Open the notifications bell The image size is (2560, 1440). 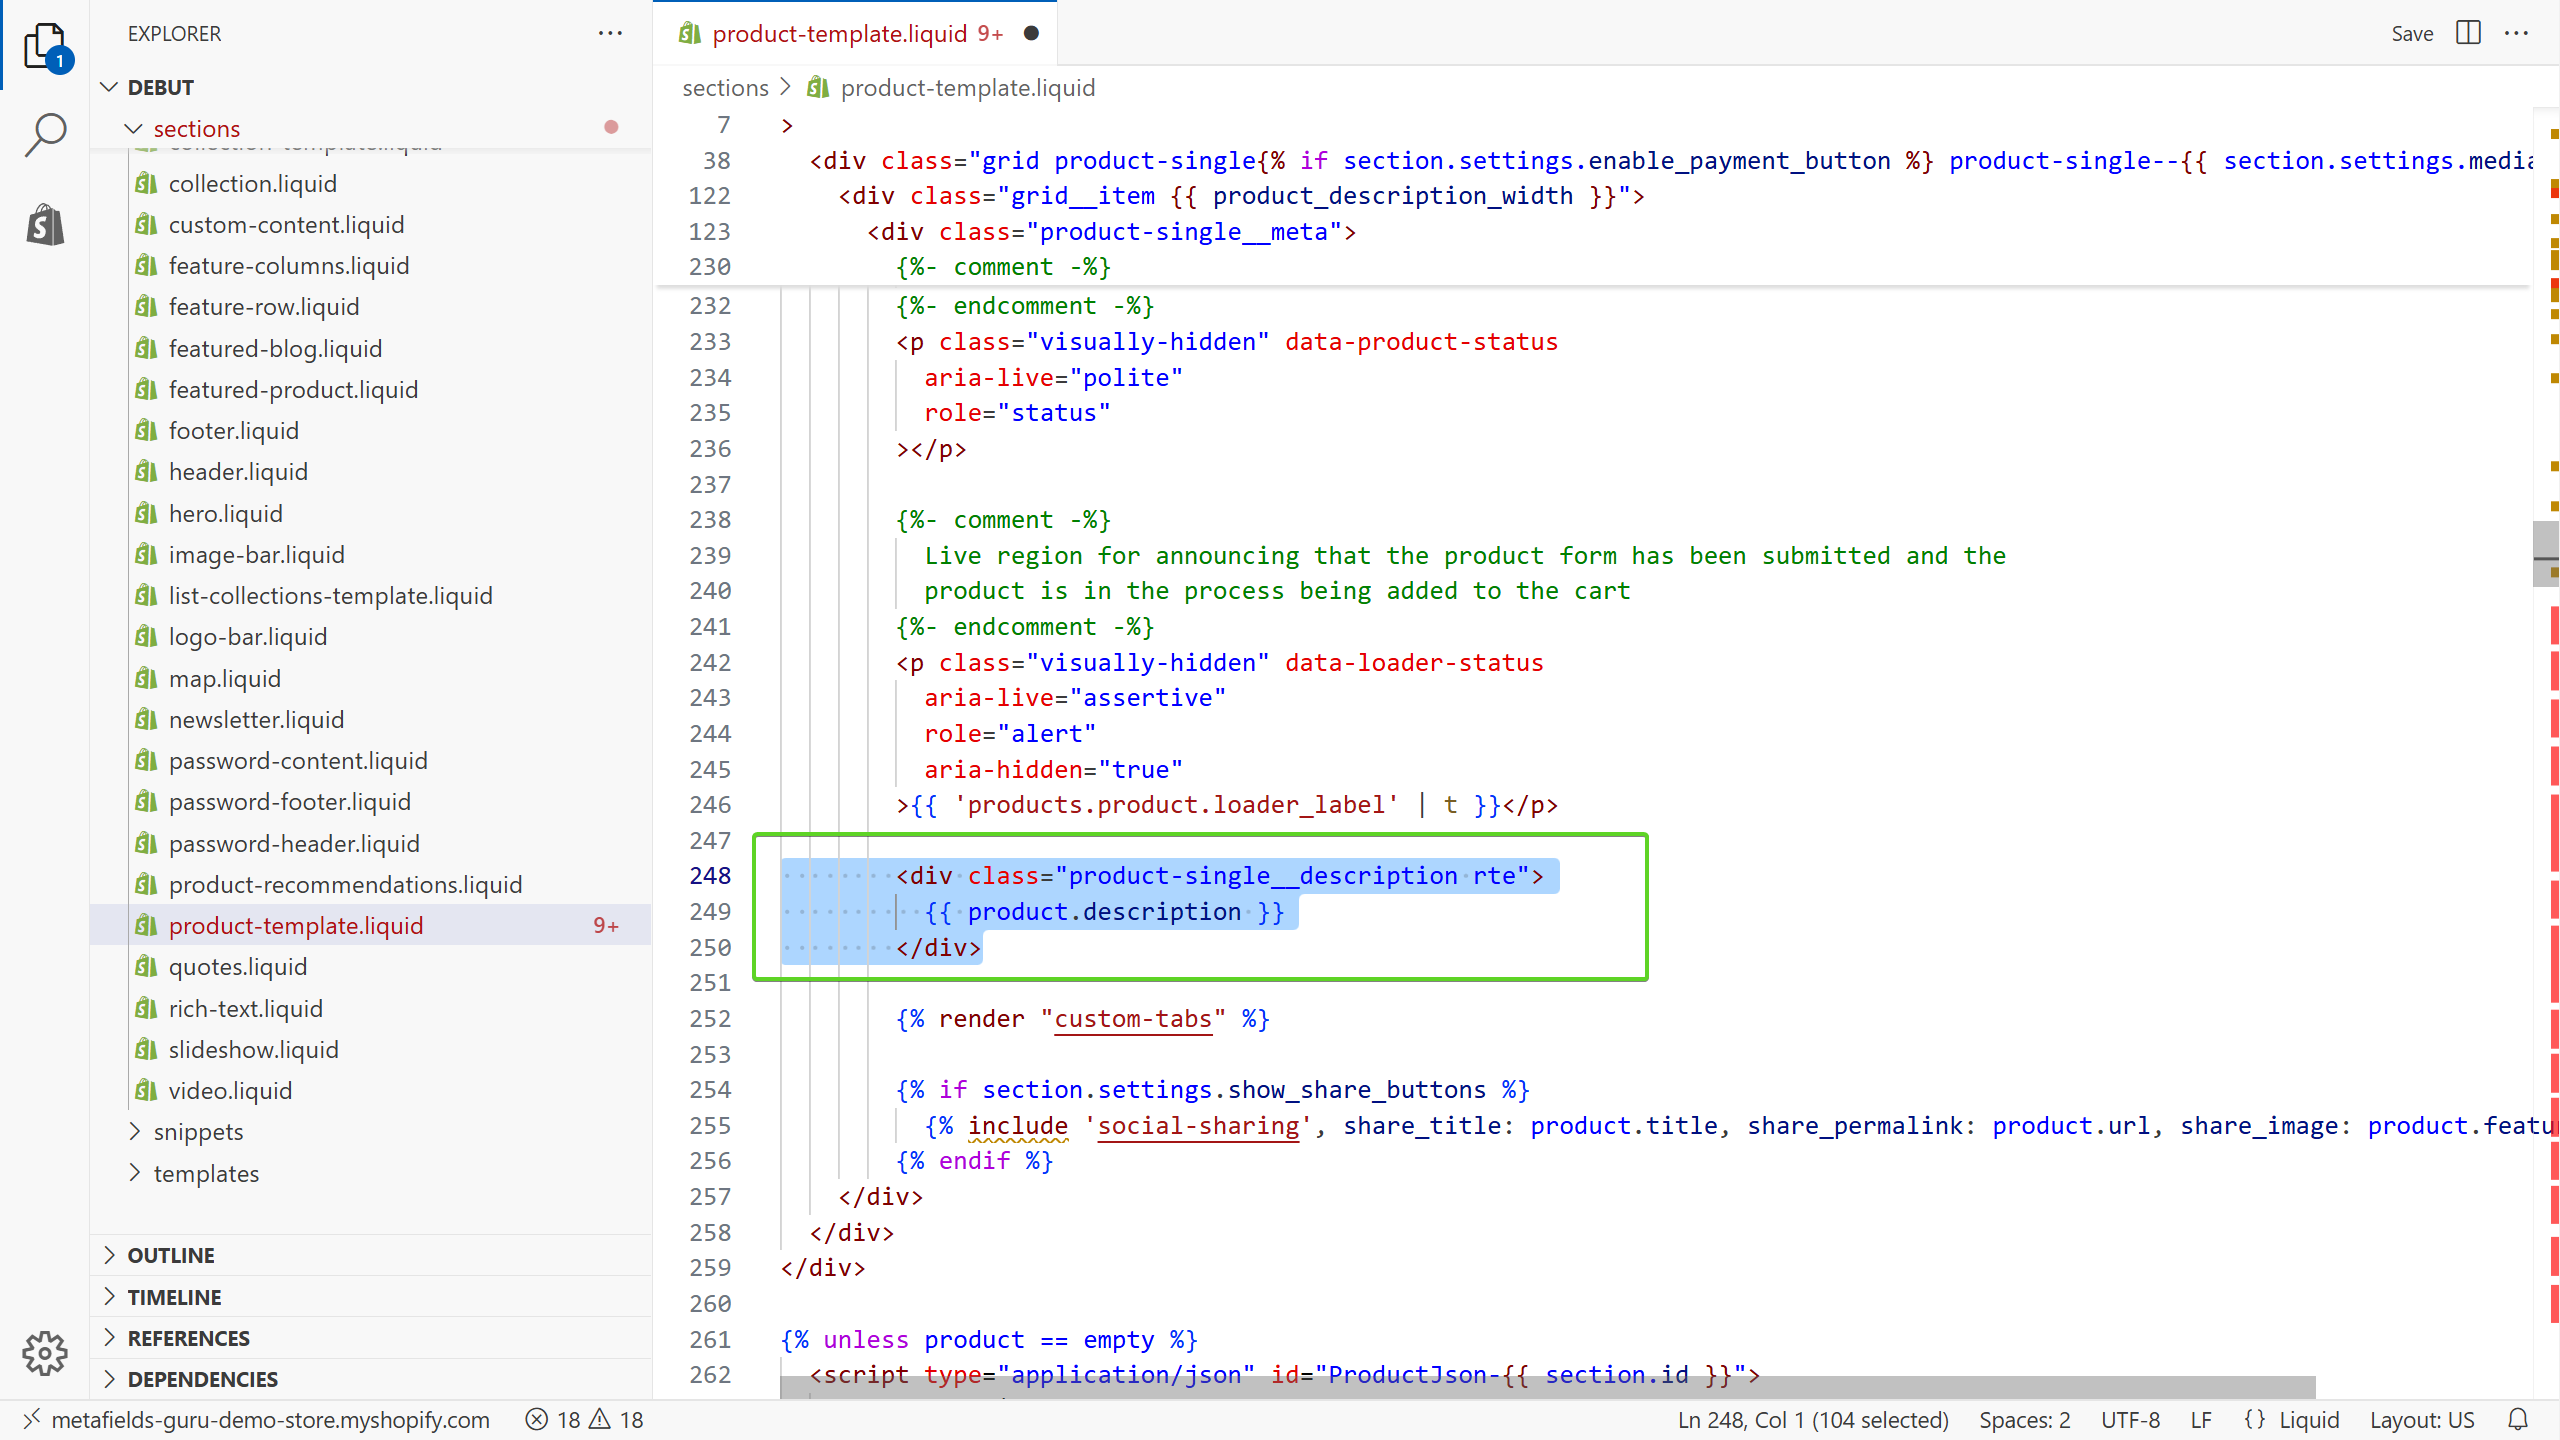(x=2518, y=1419)
